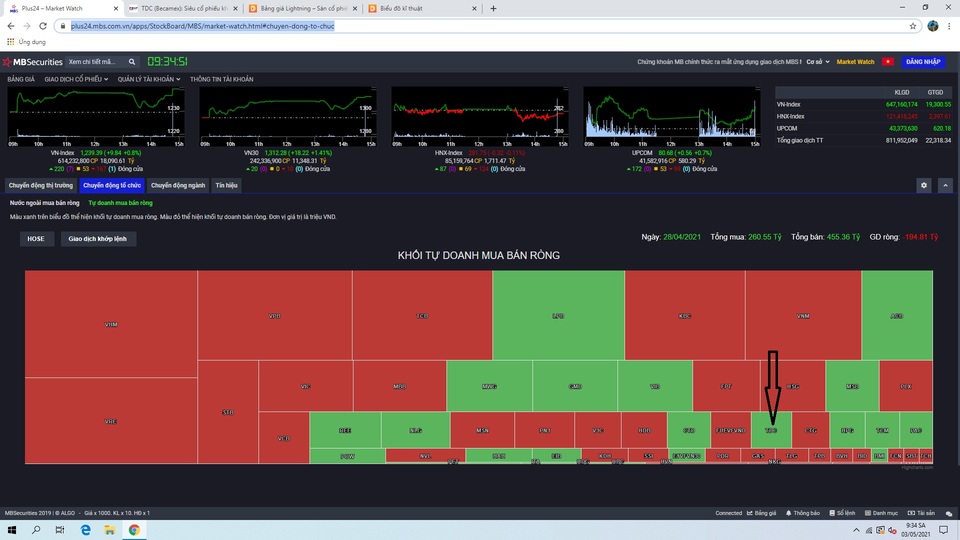Toggle the HOSE exchange filter button
Image resolution: width=960 pixels, height=540 pixels.
click(37, 238)
